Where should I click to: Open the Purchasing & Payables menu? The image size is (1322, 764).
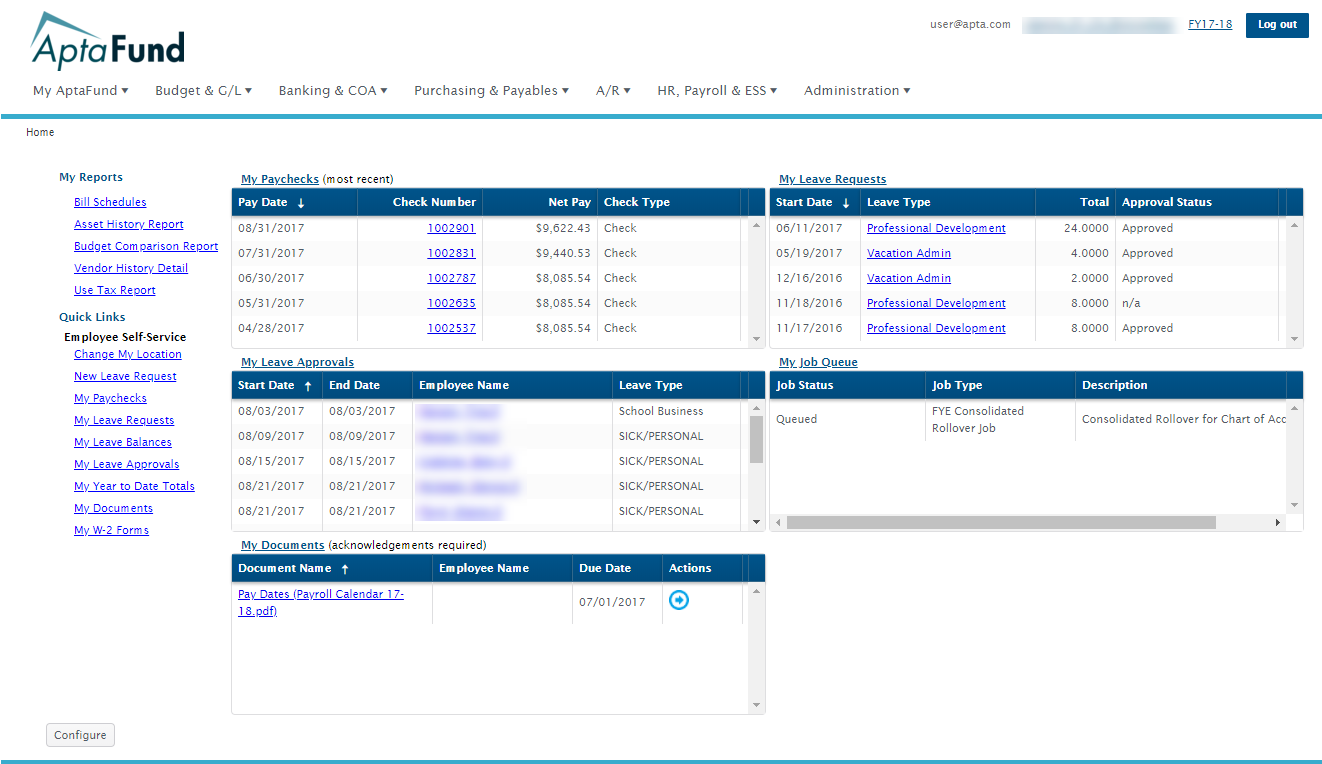(491, 91)
